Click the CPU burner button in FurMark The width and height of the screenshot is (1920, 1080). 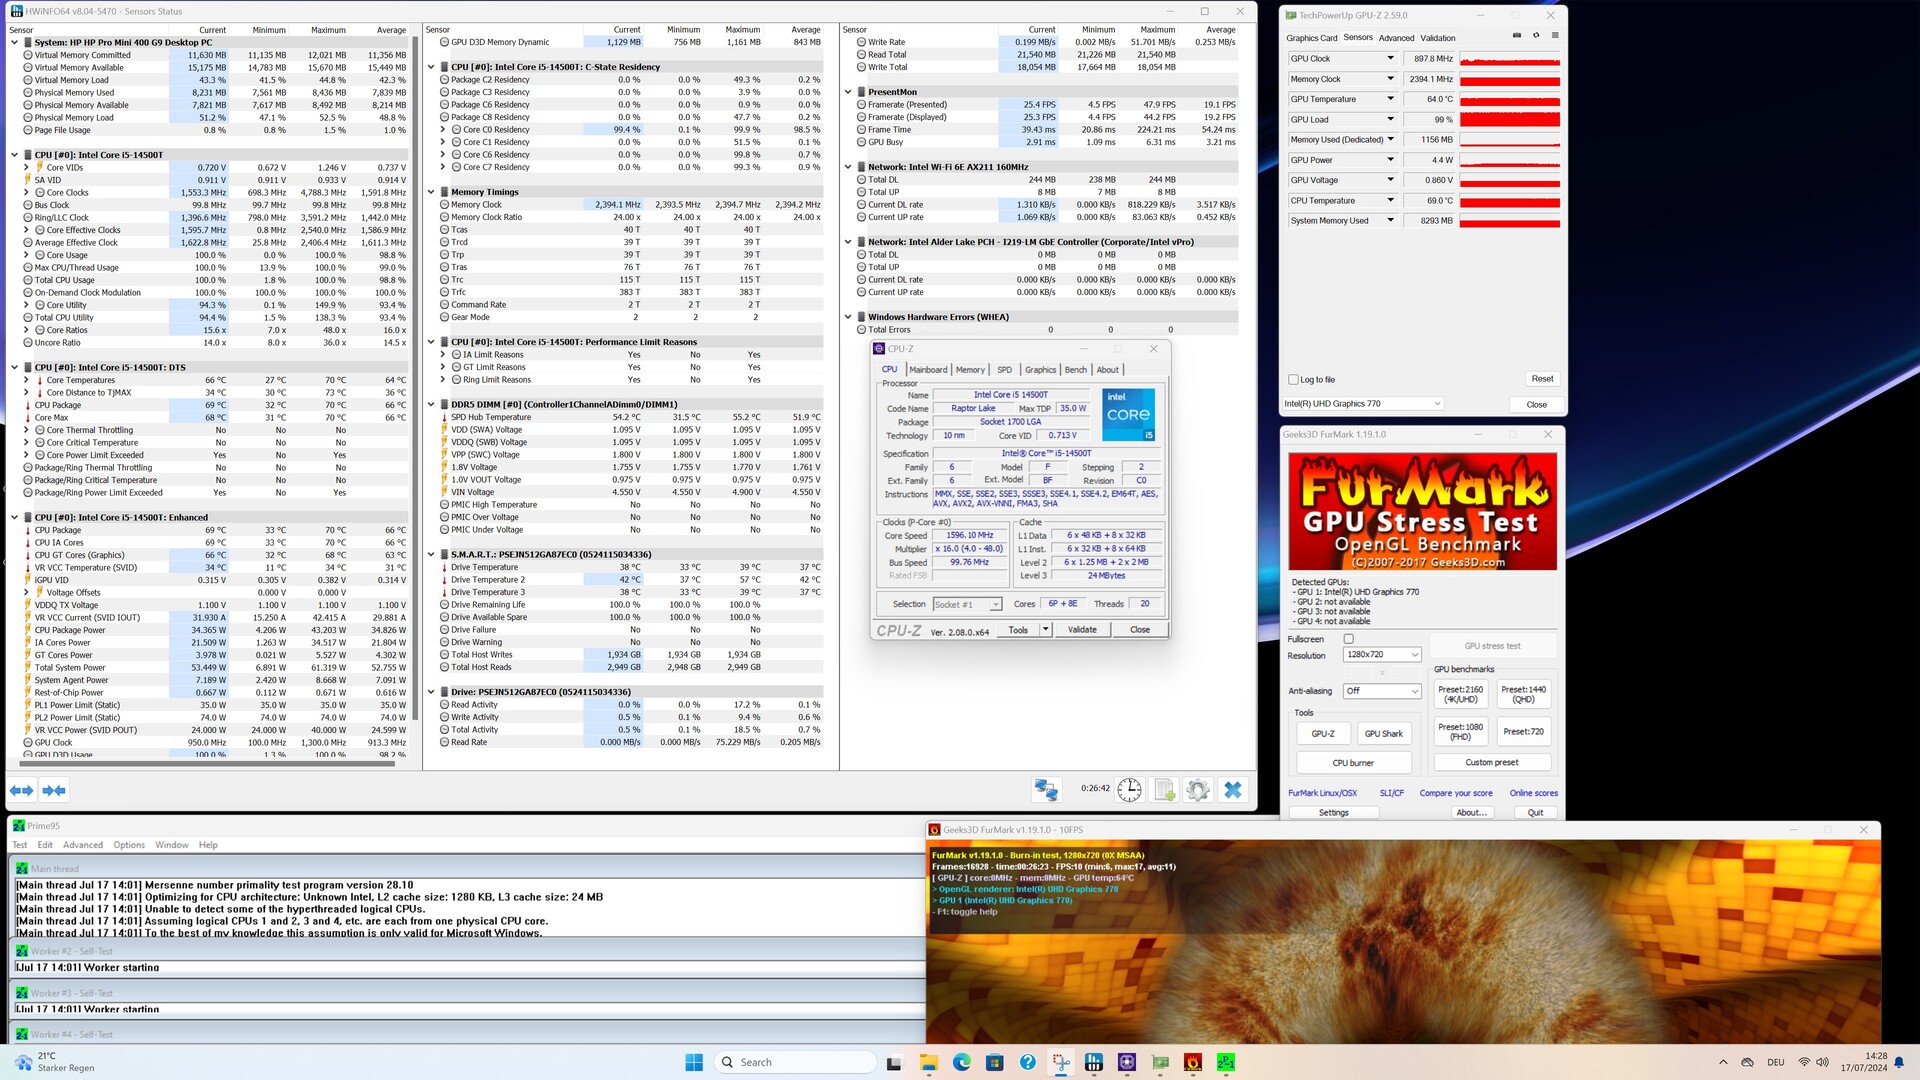[1352, 763]
